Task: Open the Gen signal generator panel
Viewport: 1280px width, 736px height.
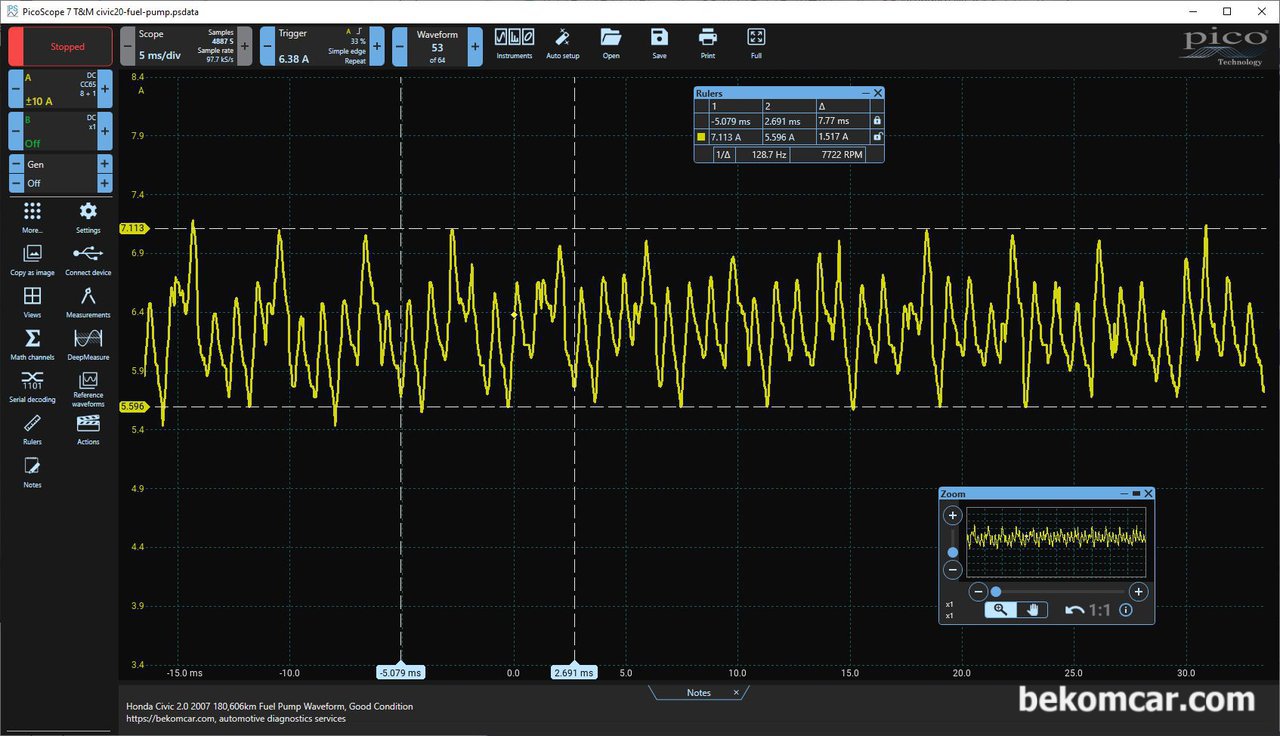Action: (60, 164)
